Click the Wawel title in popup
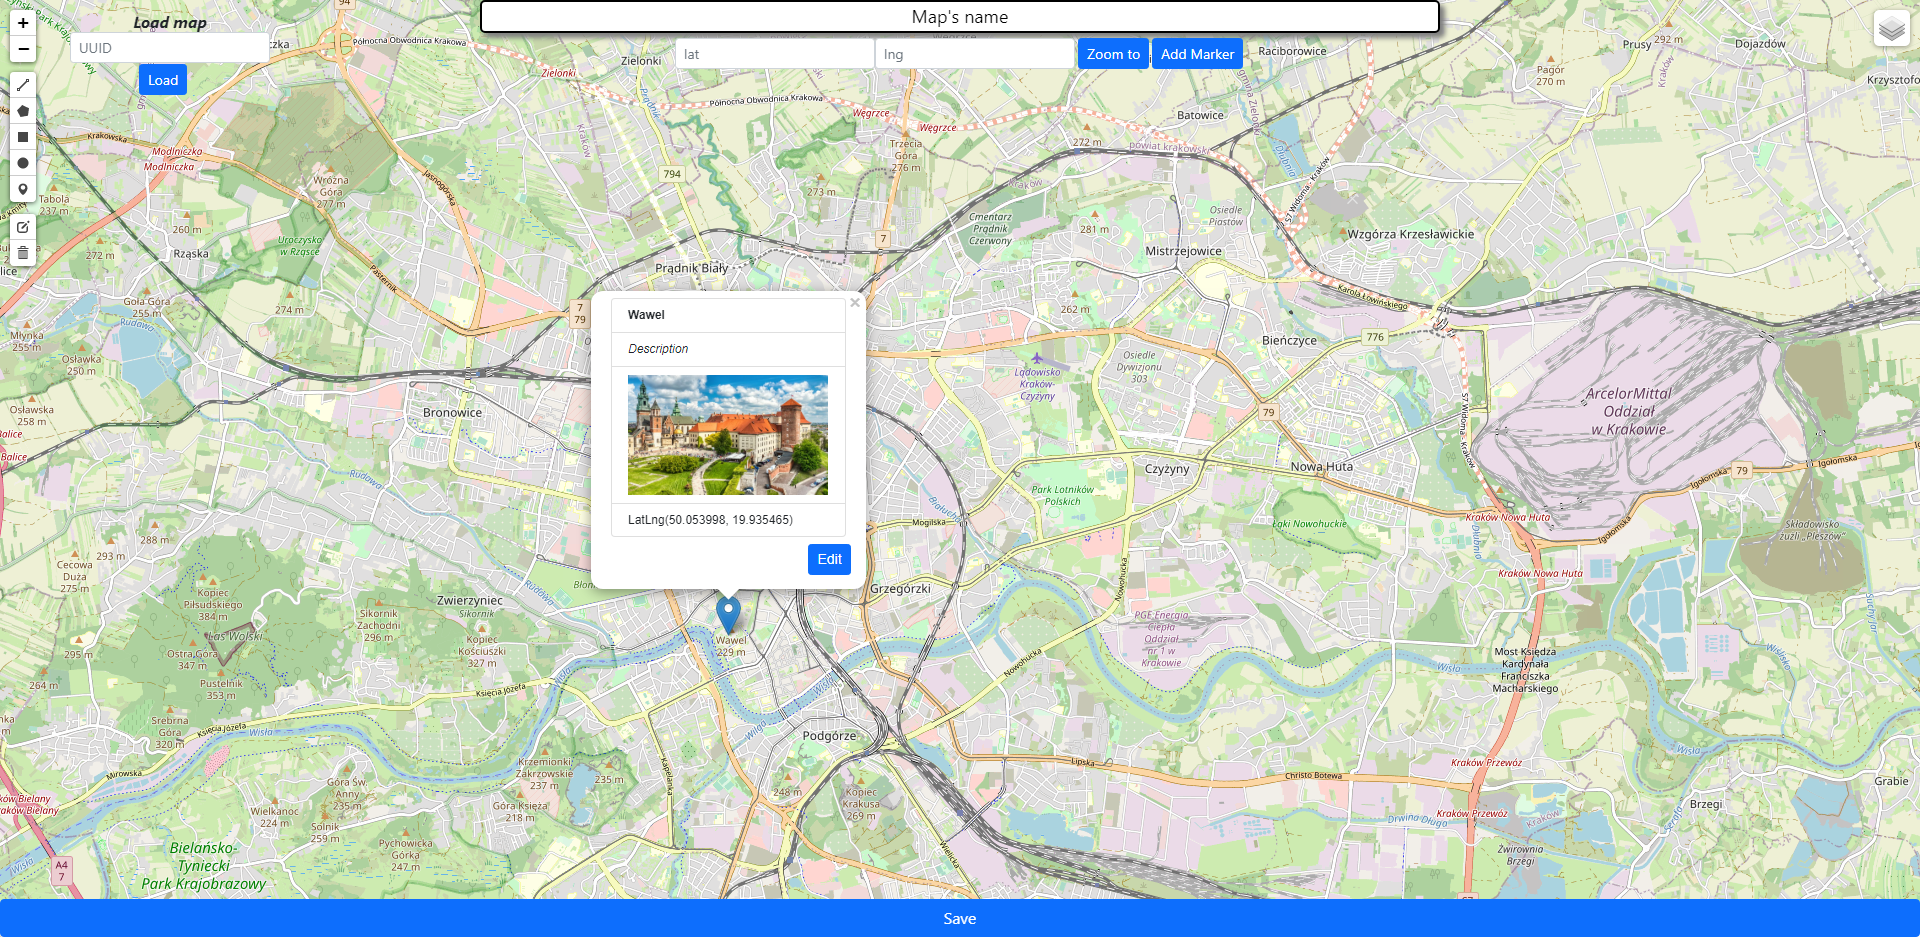 [646, 315]
